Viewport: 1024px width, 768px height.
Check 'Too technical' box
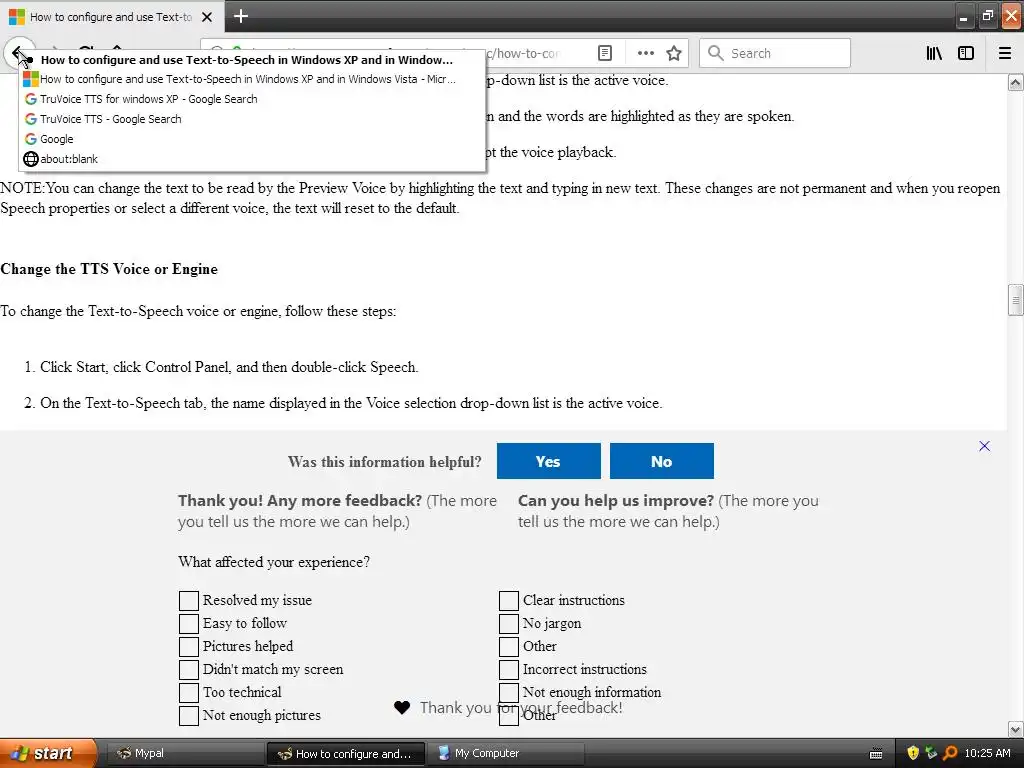coord(189,692)
